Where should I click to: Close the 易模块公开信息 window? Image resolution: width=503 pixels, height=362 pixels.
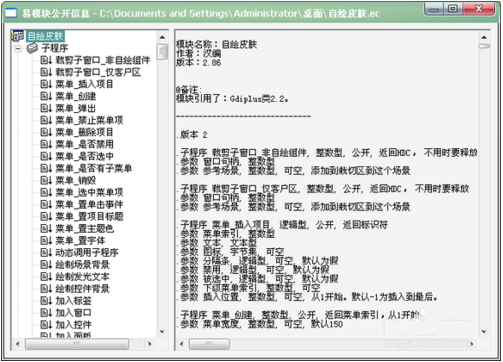tap(479, 9)
